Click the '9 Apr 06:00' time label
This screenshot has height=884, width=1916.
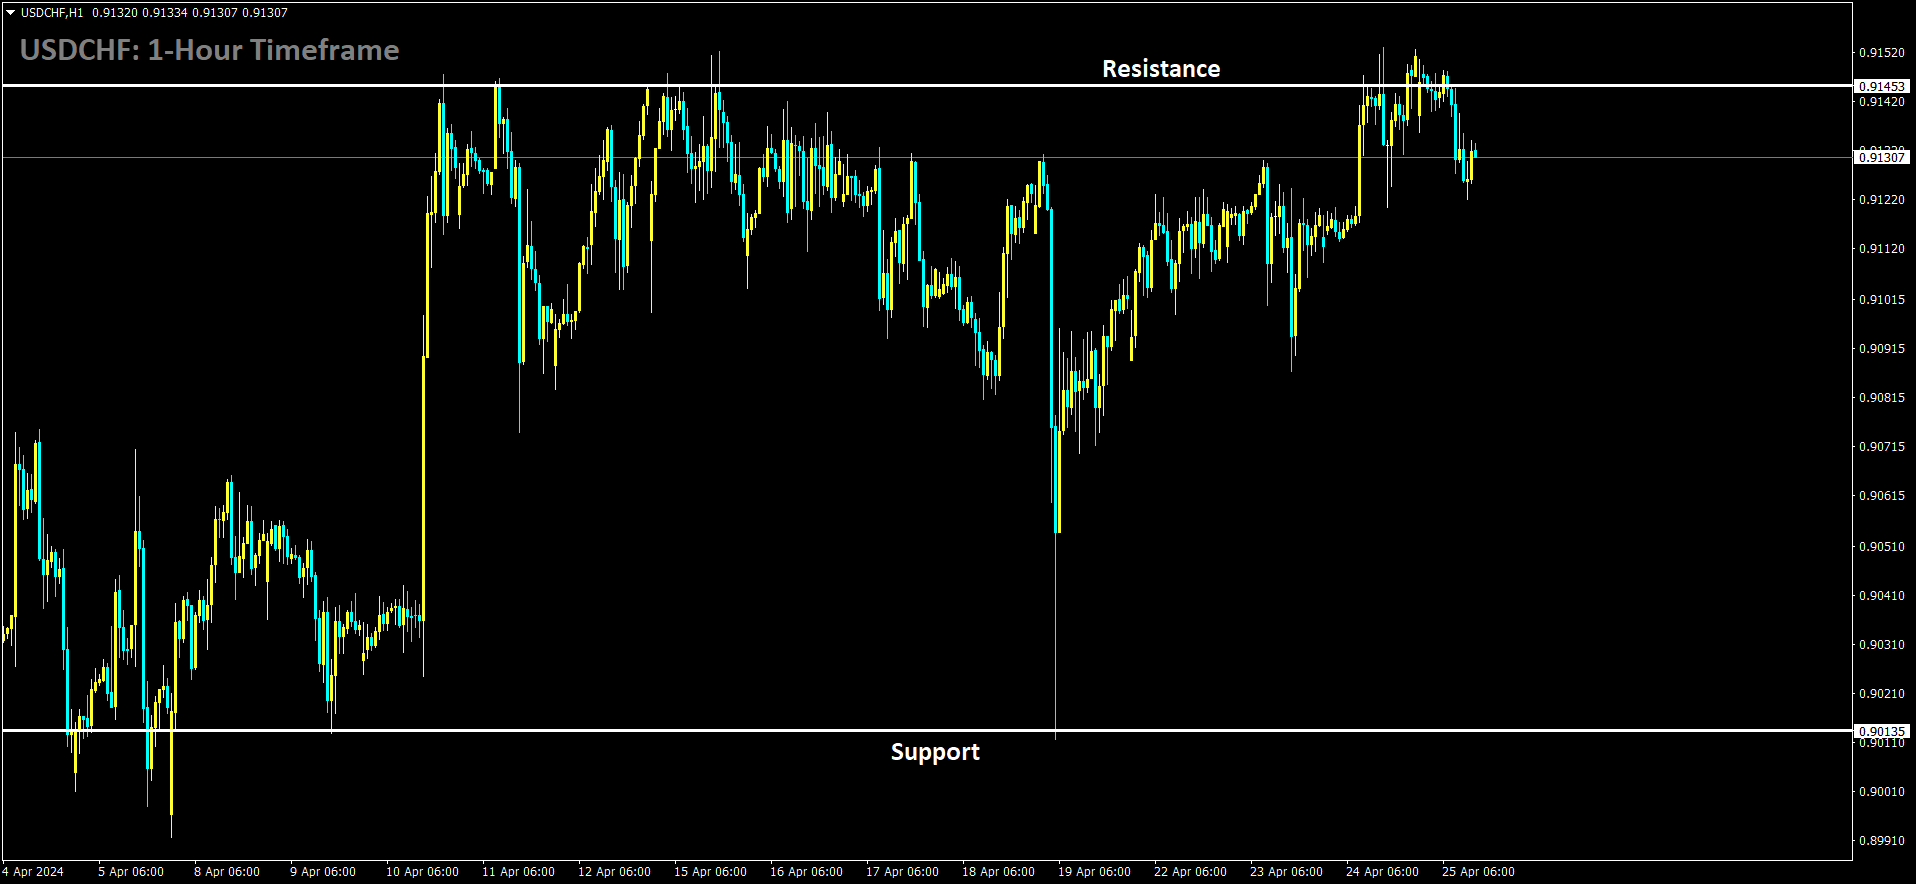click(x=323, y=872)
